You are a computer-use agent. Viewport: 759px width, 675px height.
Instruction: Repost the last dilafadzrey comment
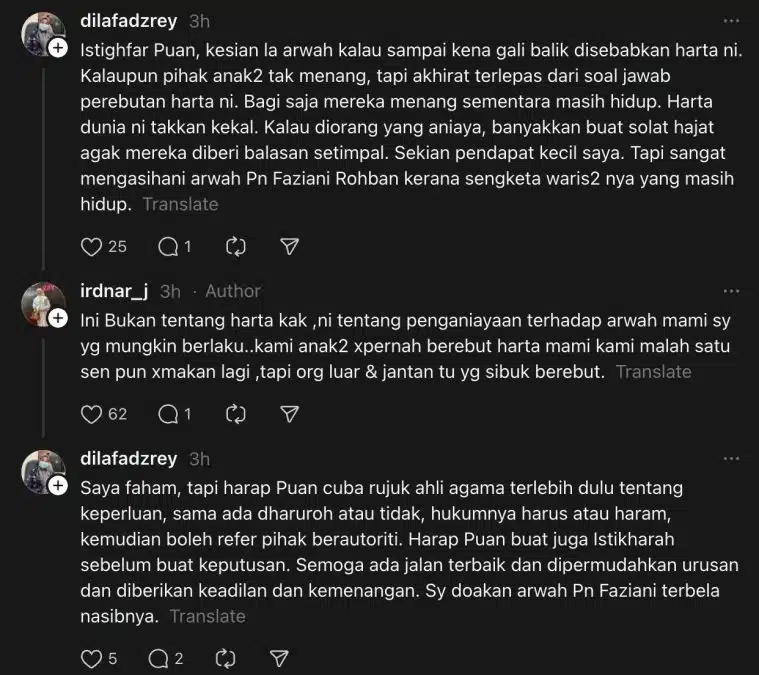point(226,659)
